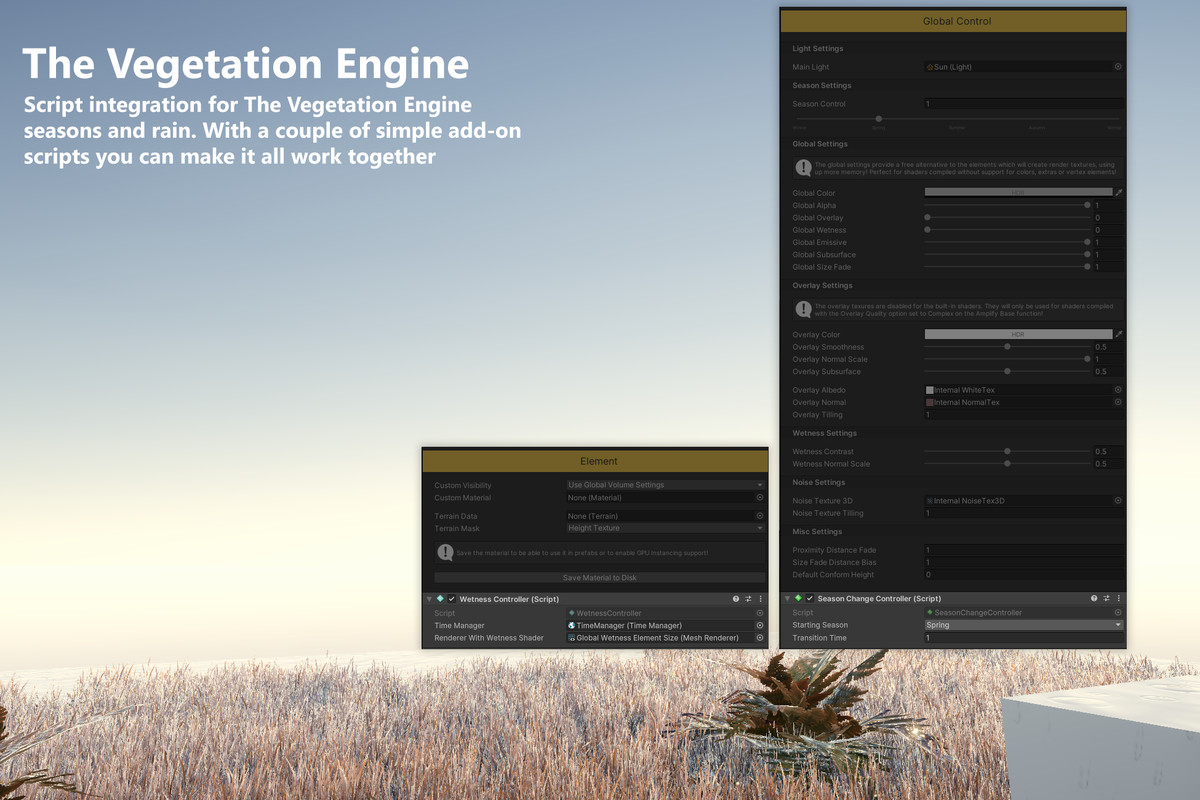The height and width of the screenshot is (800, 1200).
Task: Click the Global Overlay slider
Action: coord(1007,217)
